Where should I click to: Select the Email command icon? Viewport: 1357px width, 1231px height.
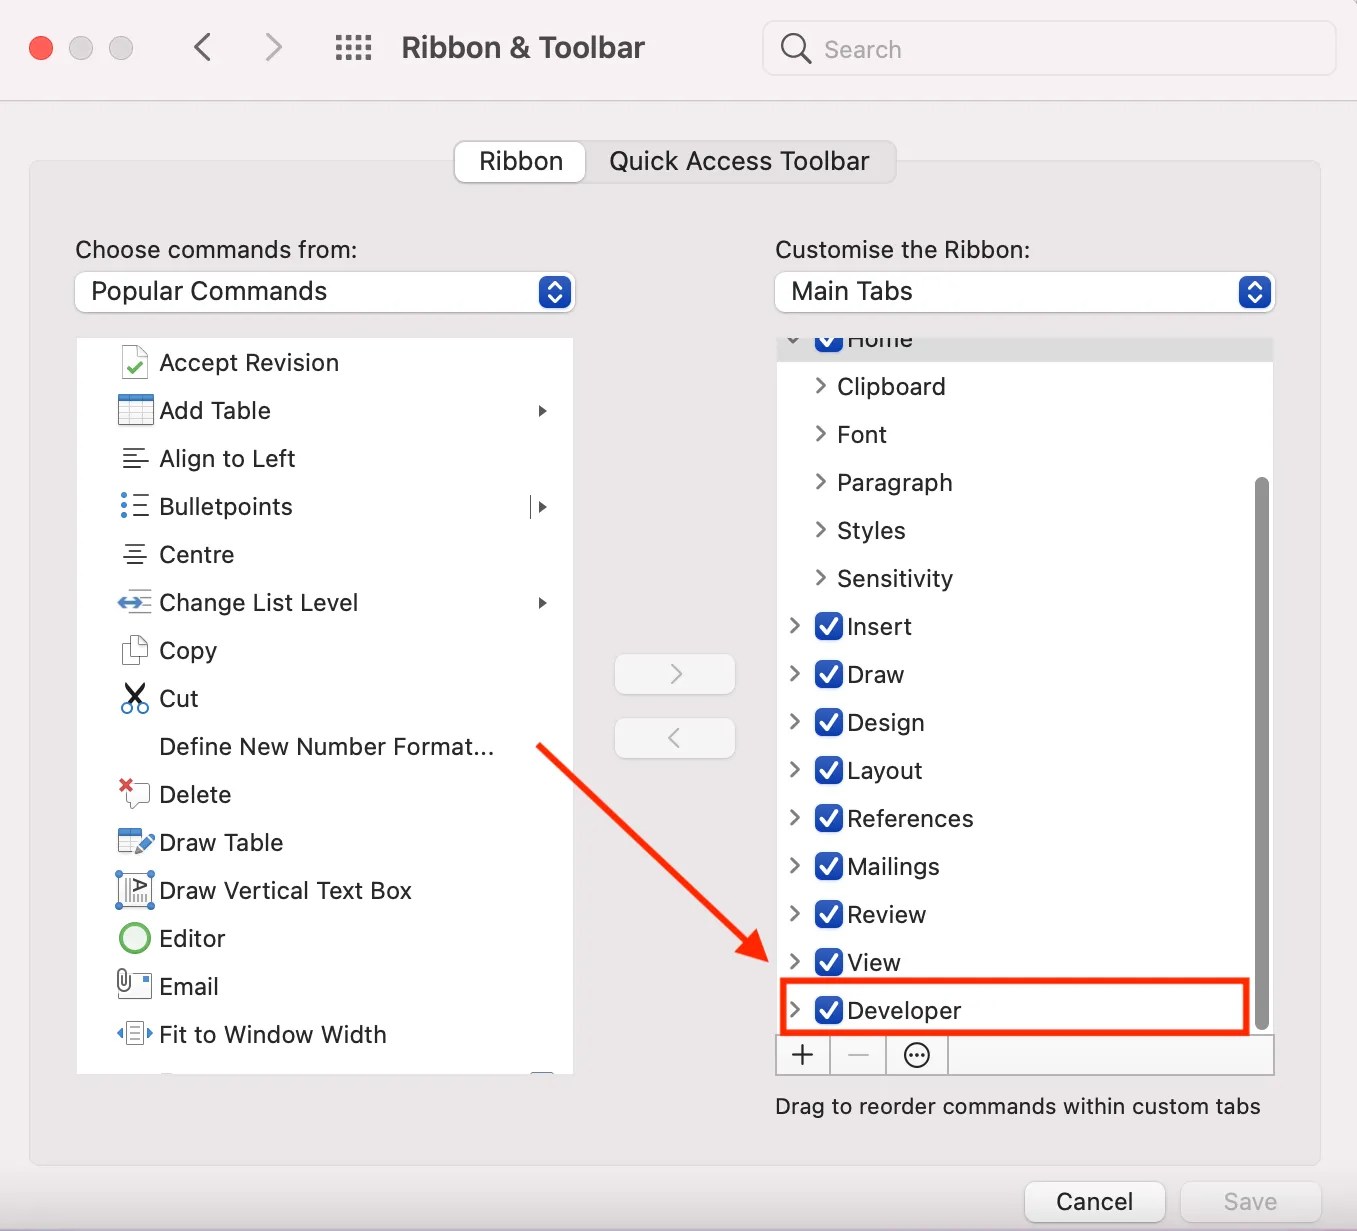[x=134, y=985]
